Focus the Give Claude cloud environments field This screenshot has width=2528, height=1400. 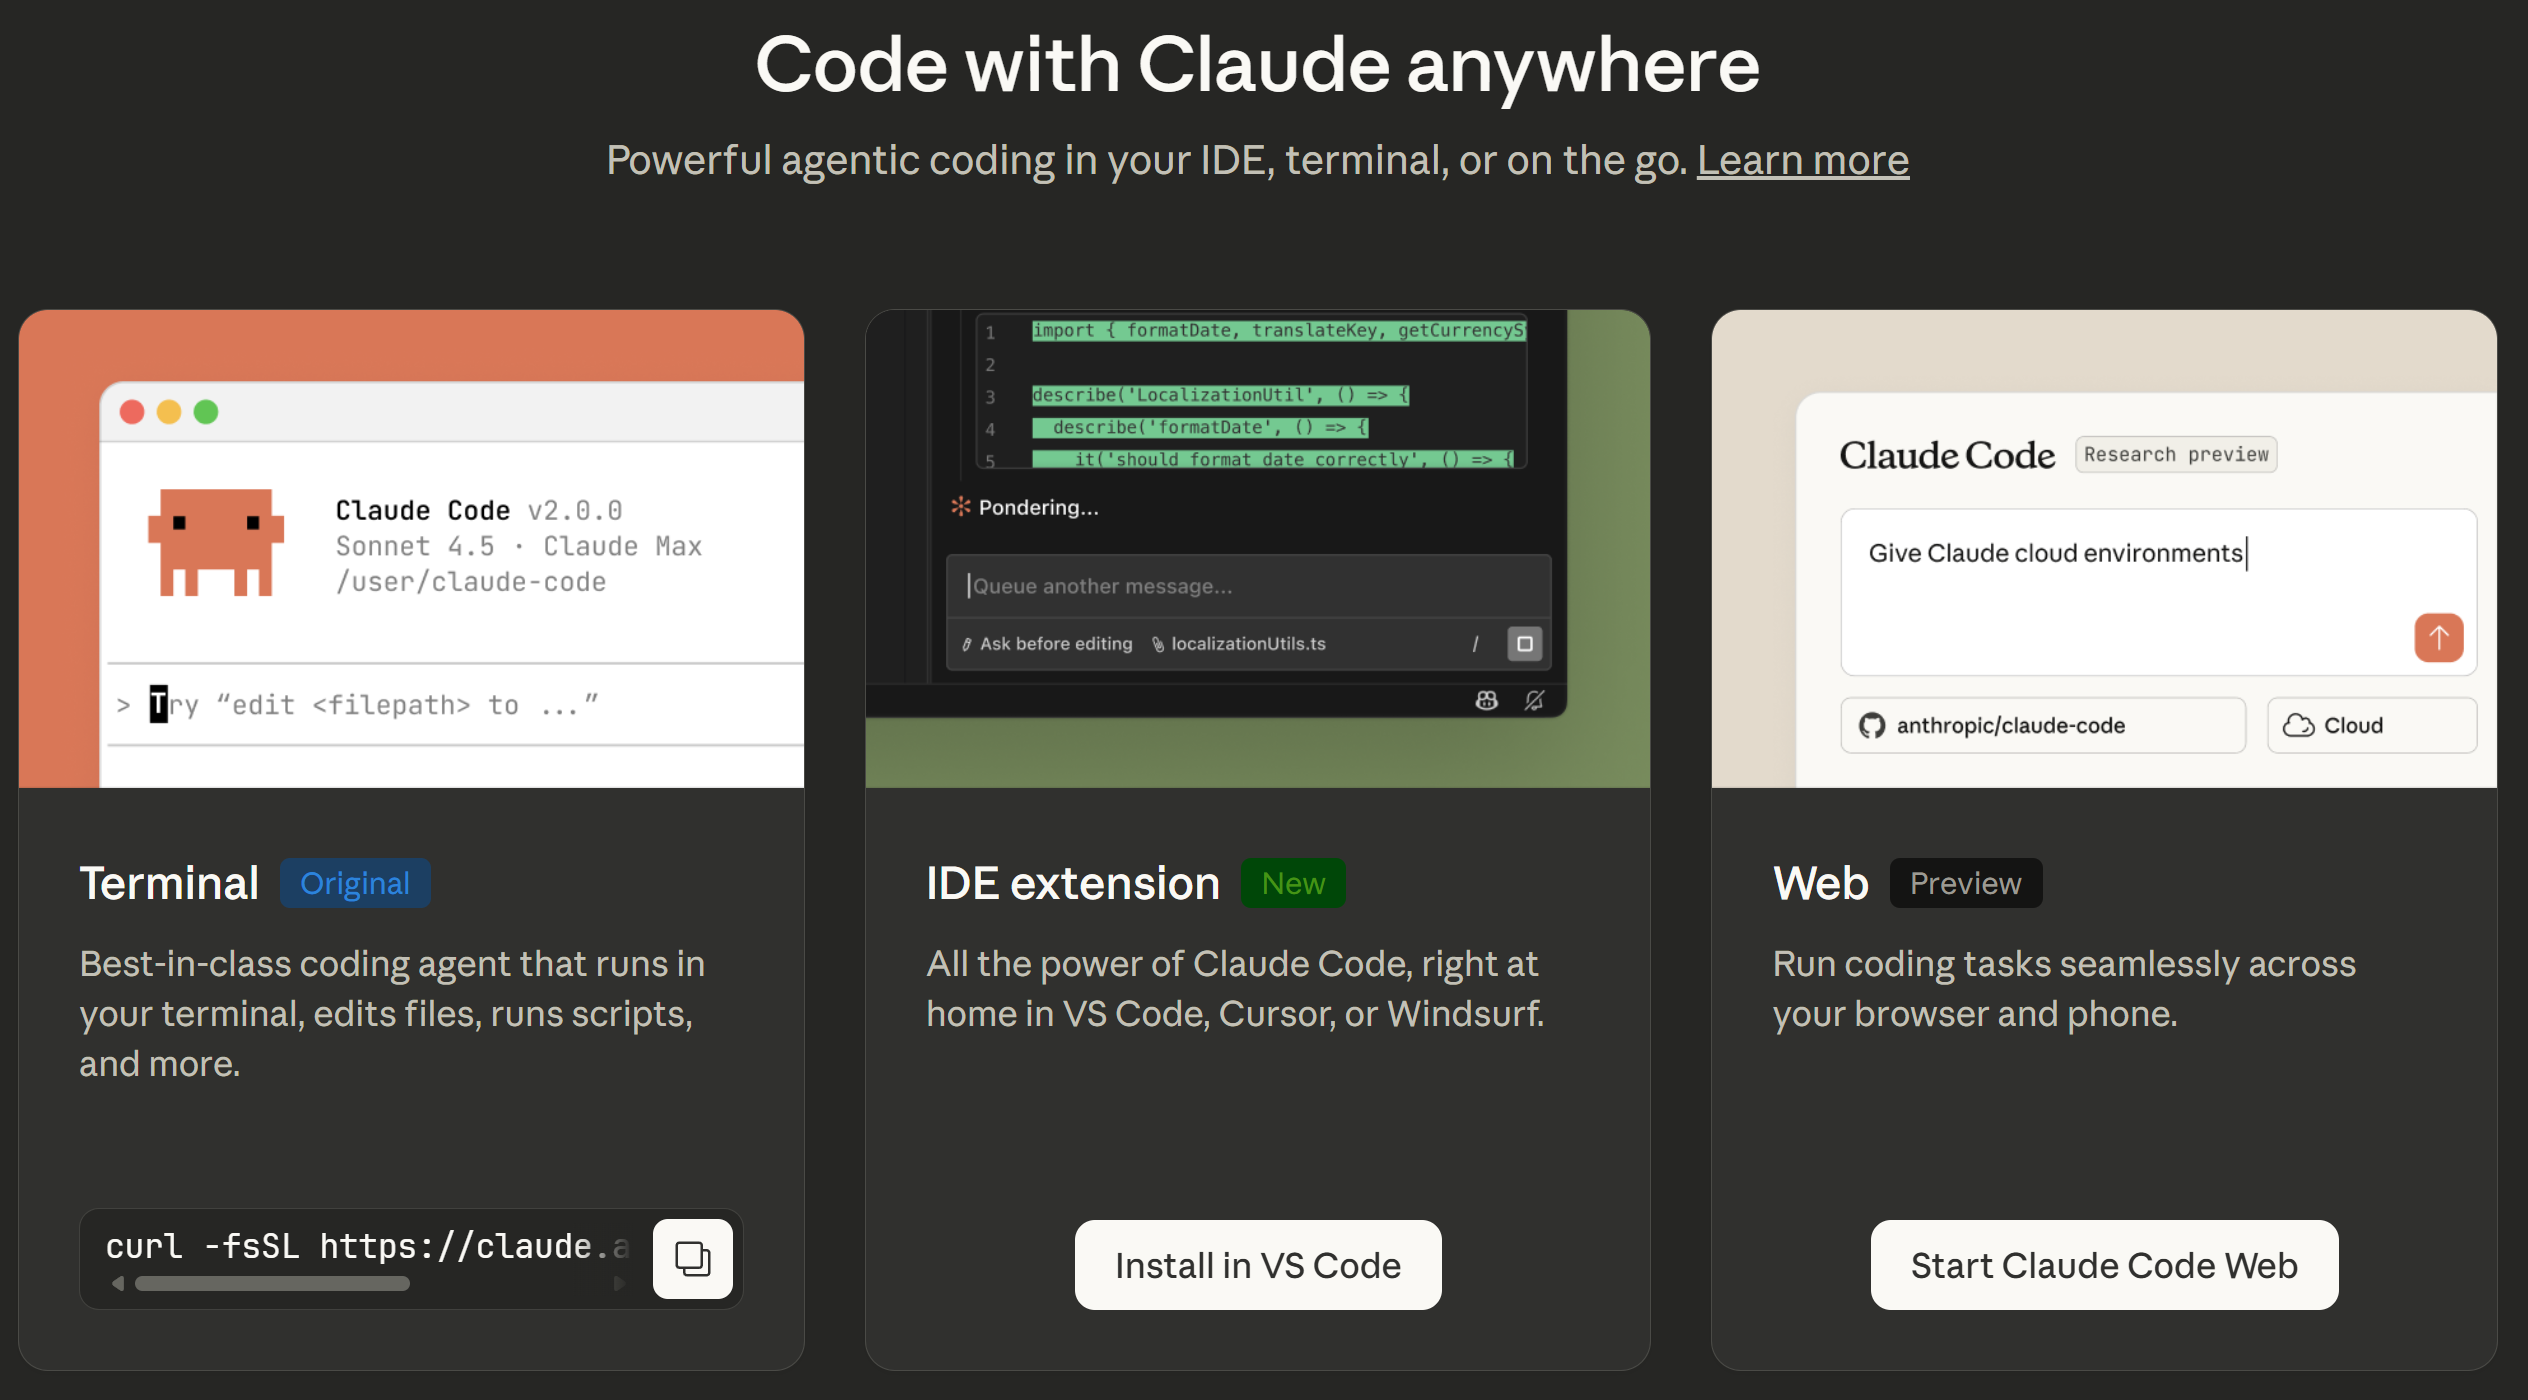point(2158,592)
